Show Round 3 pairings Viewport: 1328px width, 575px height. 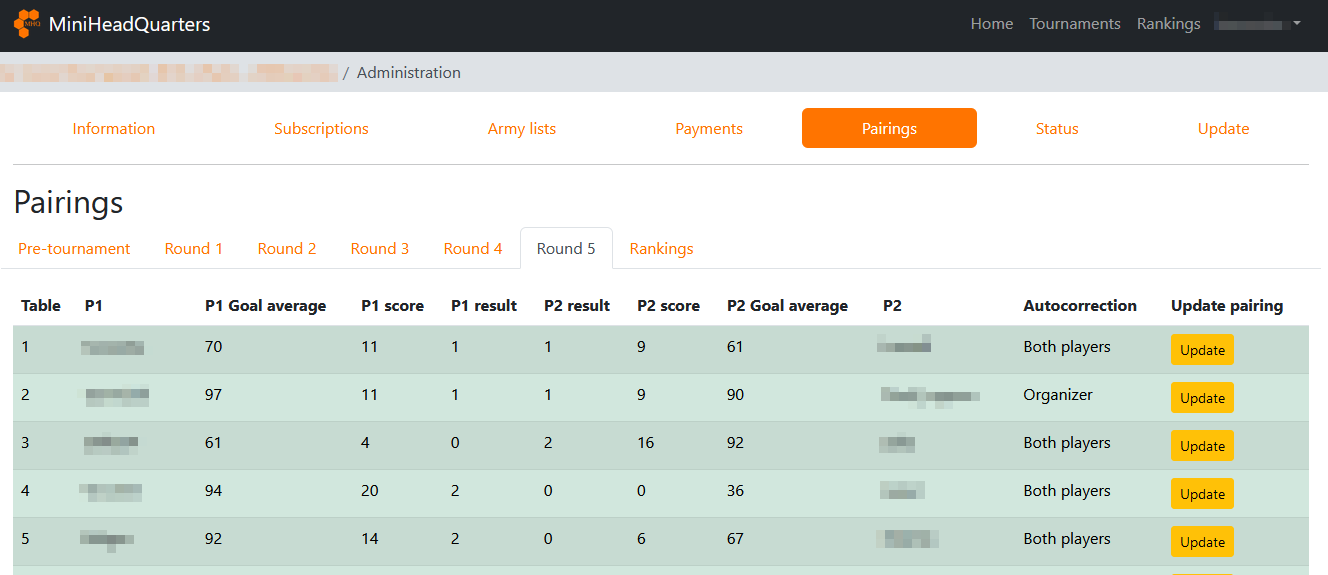coord(380,249)
